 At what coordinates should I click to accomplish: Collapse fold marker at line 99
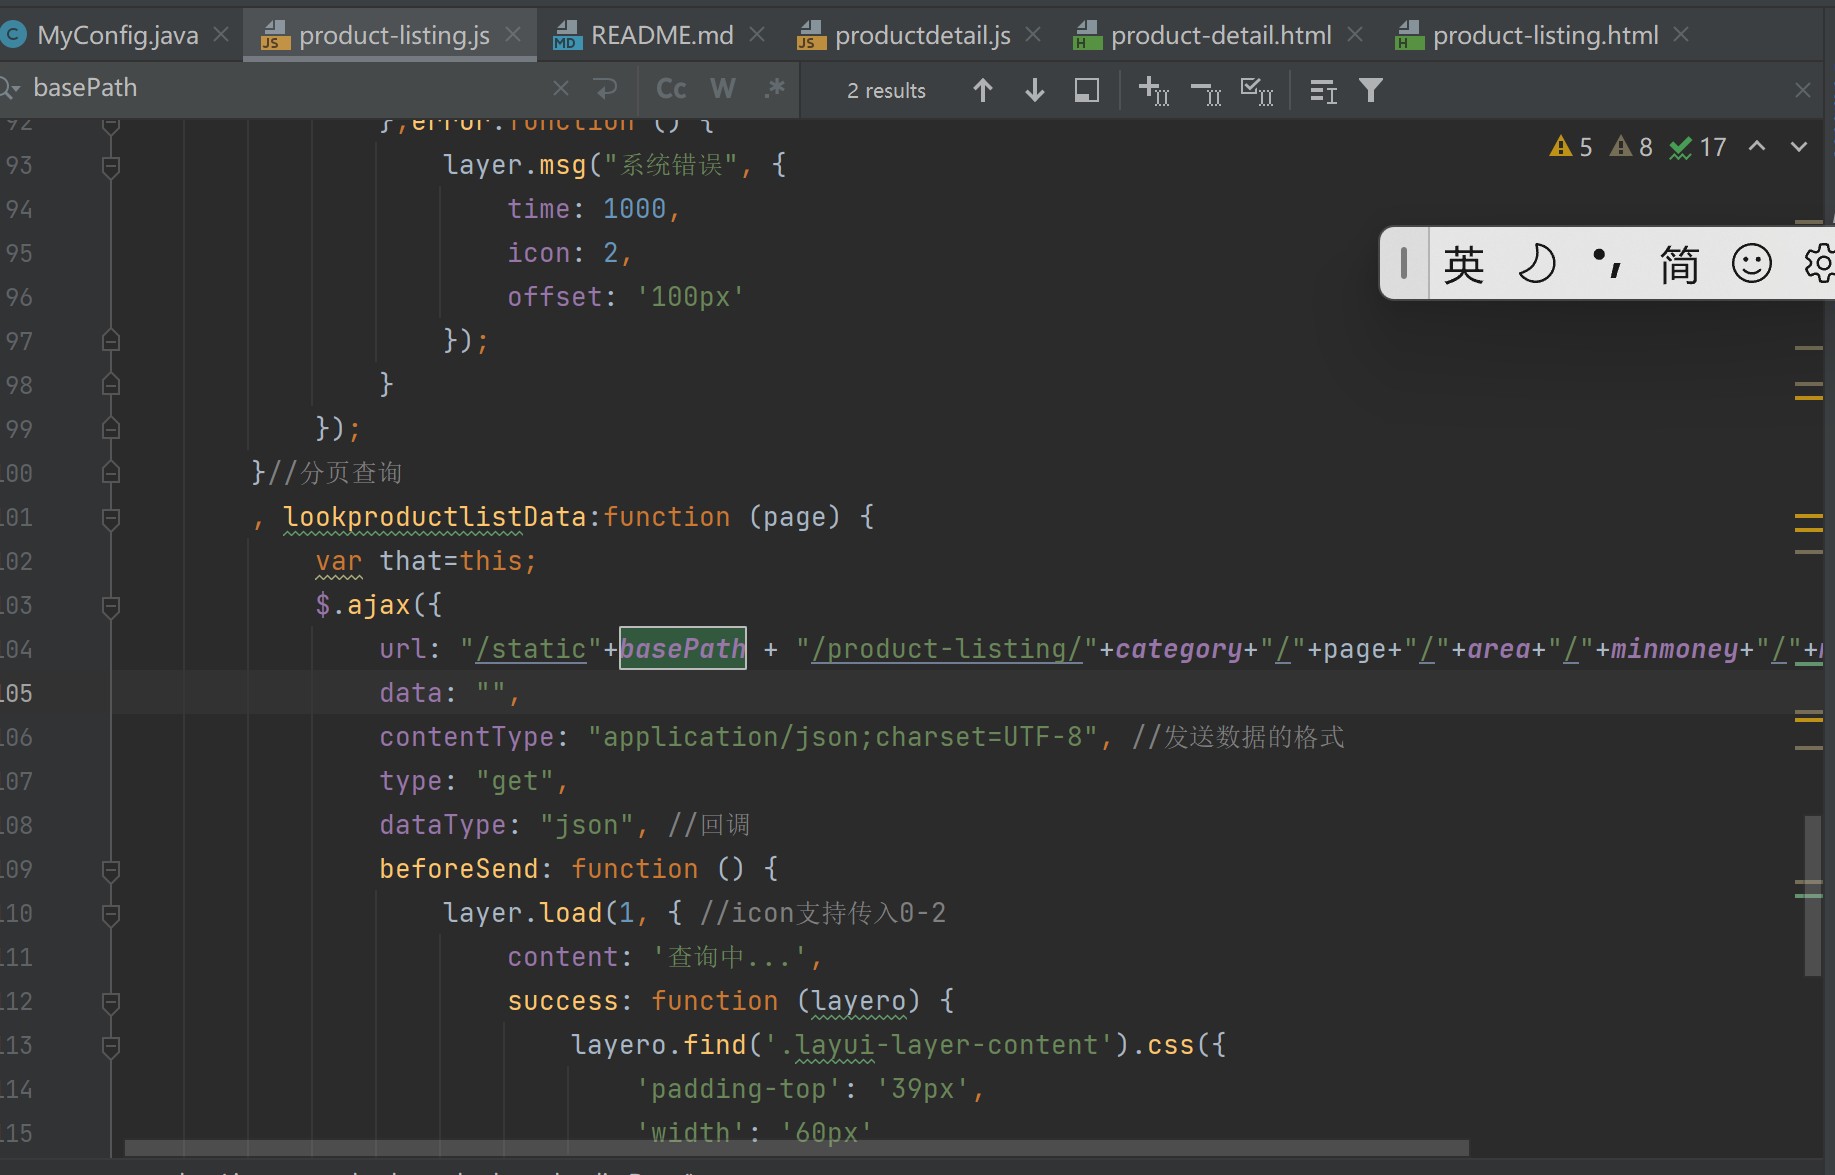point(111,429)
